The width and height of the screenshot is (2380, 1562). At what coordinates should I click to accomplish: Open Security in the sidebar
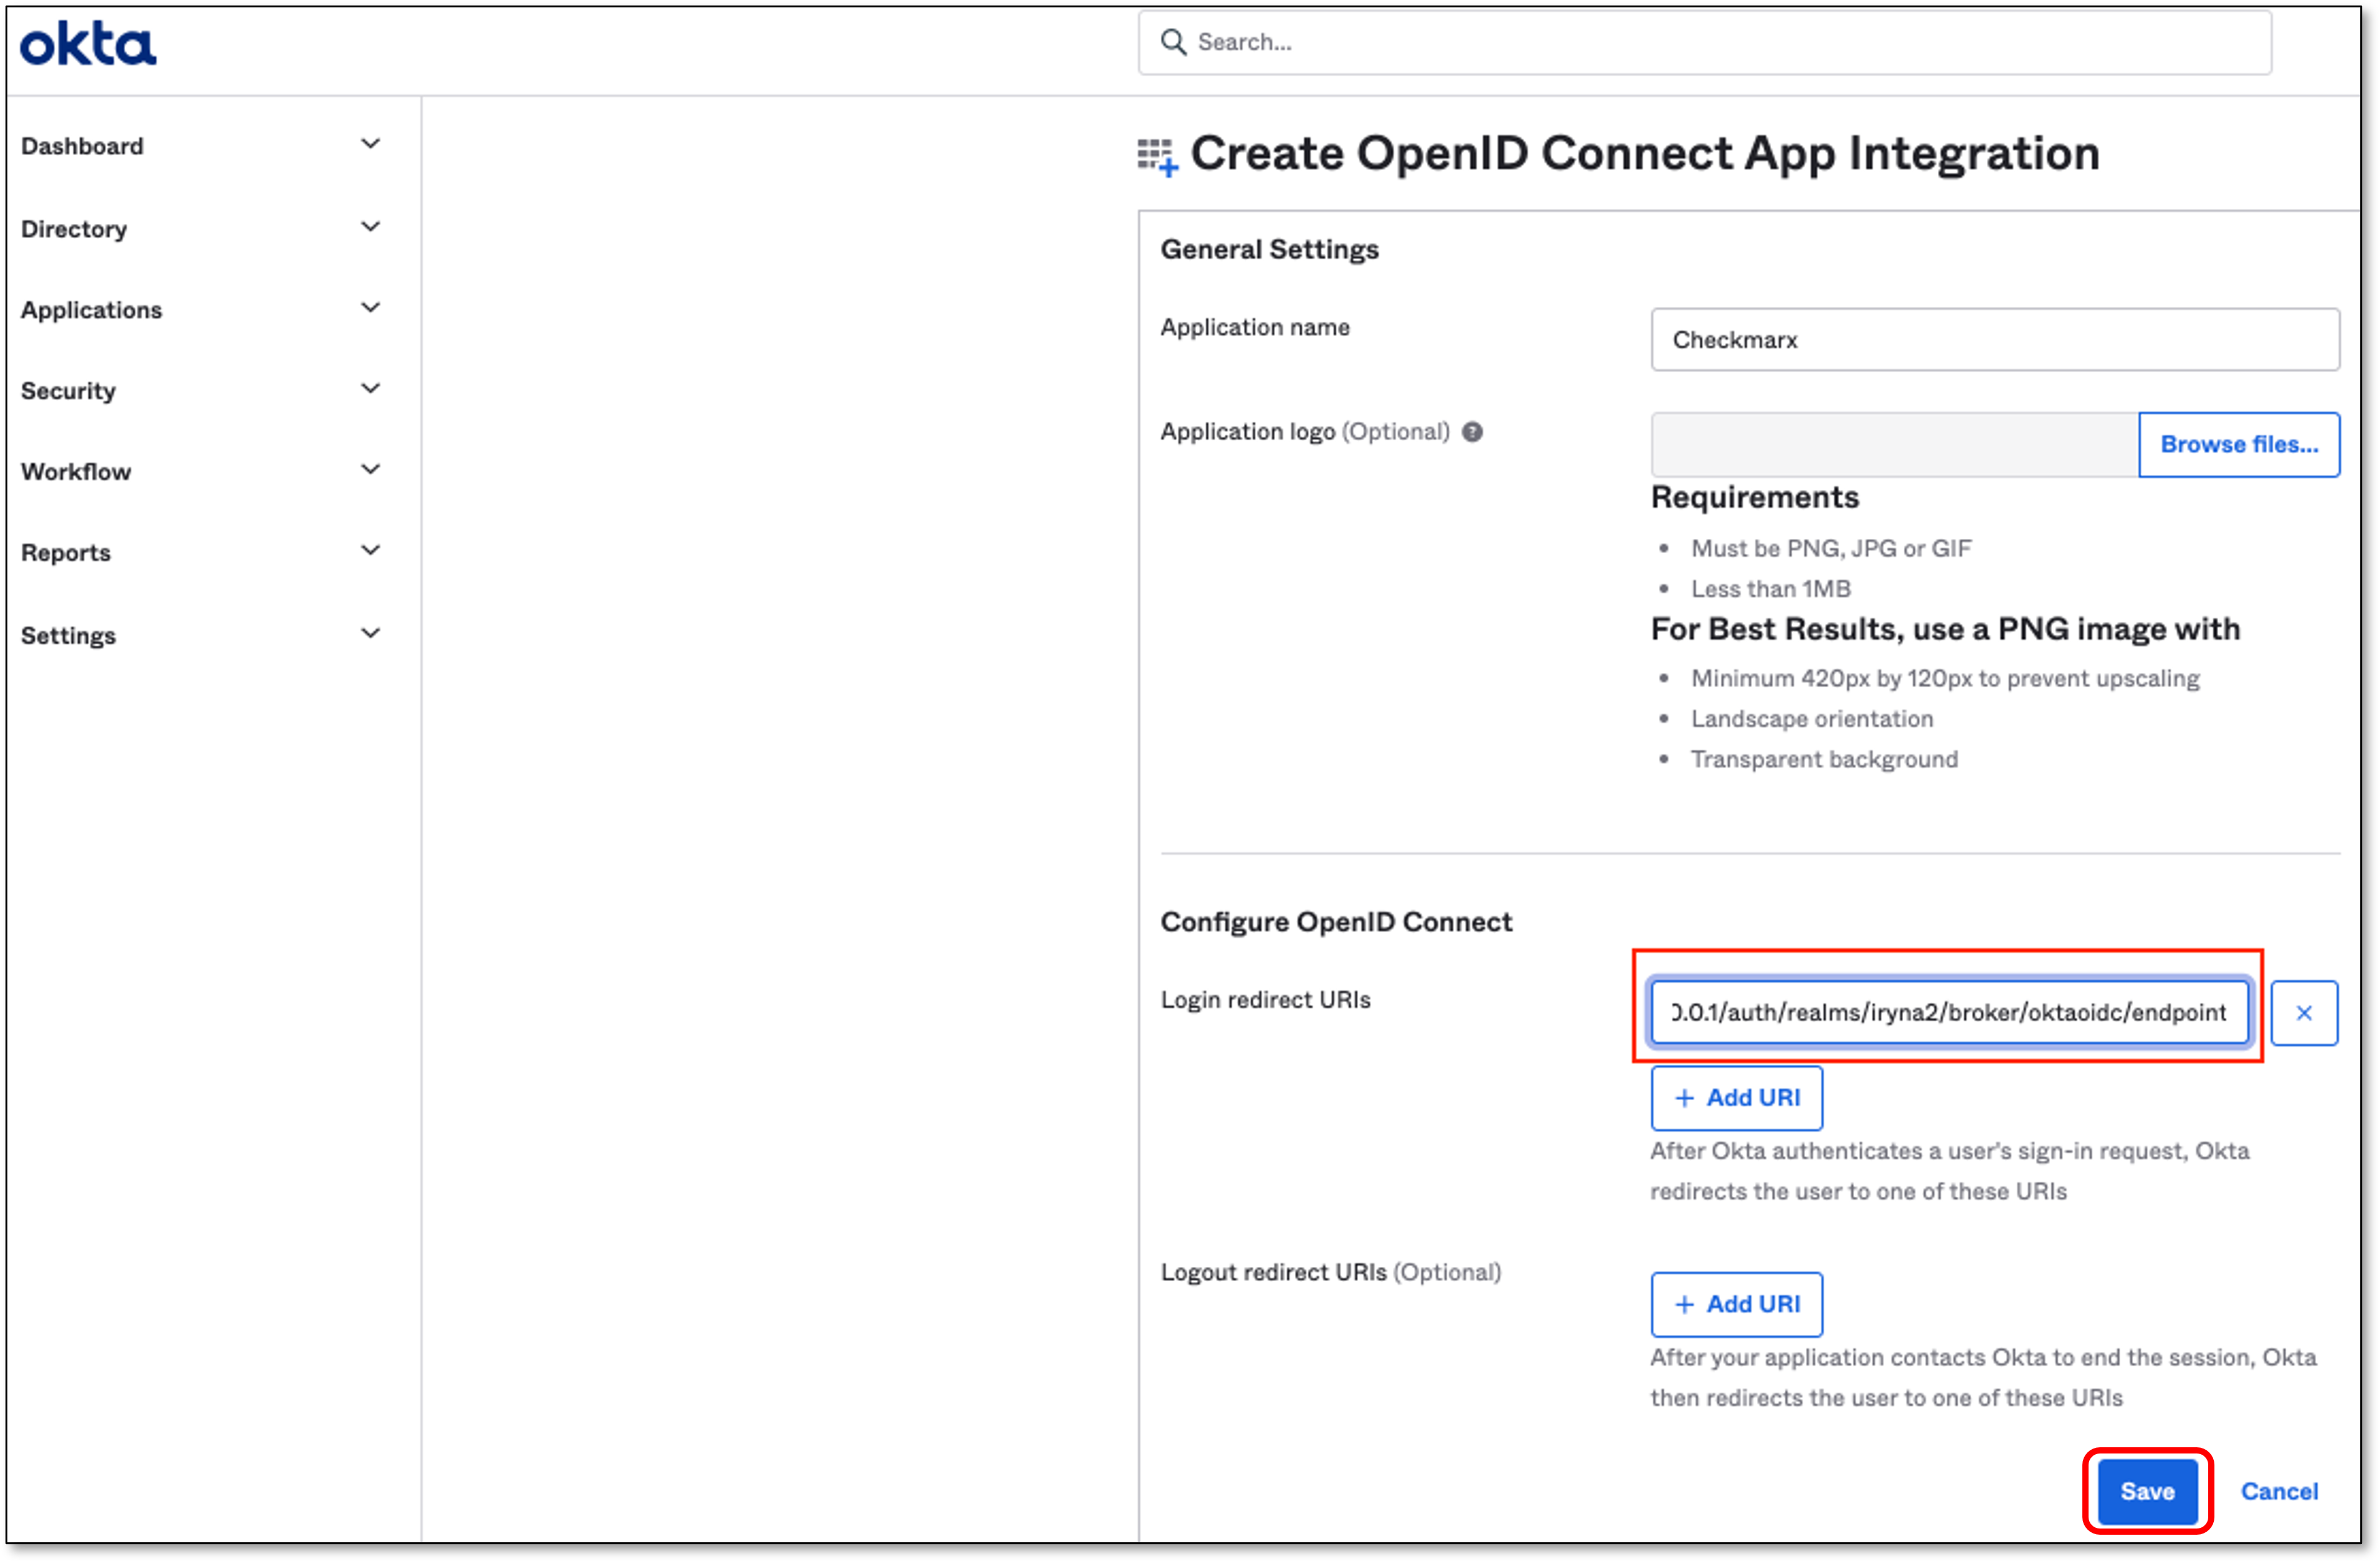[68, 391]
